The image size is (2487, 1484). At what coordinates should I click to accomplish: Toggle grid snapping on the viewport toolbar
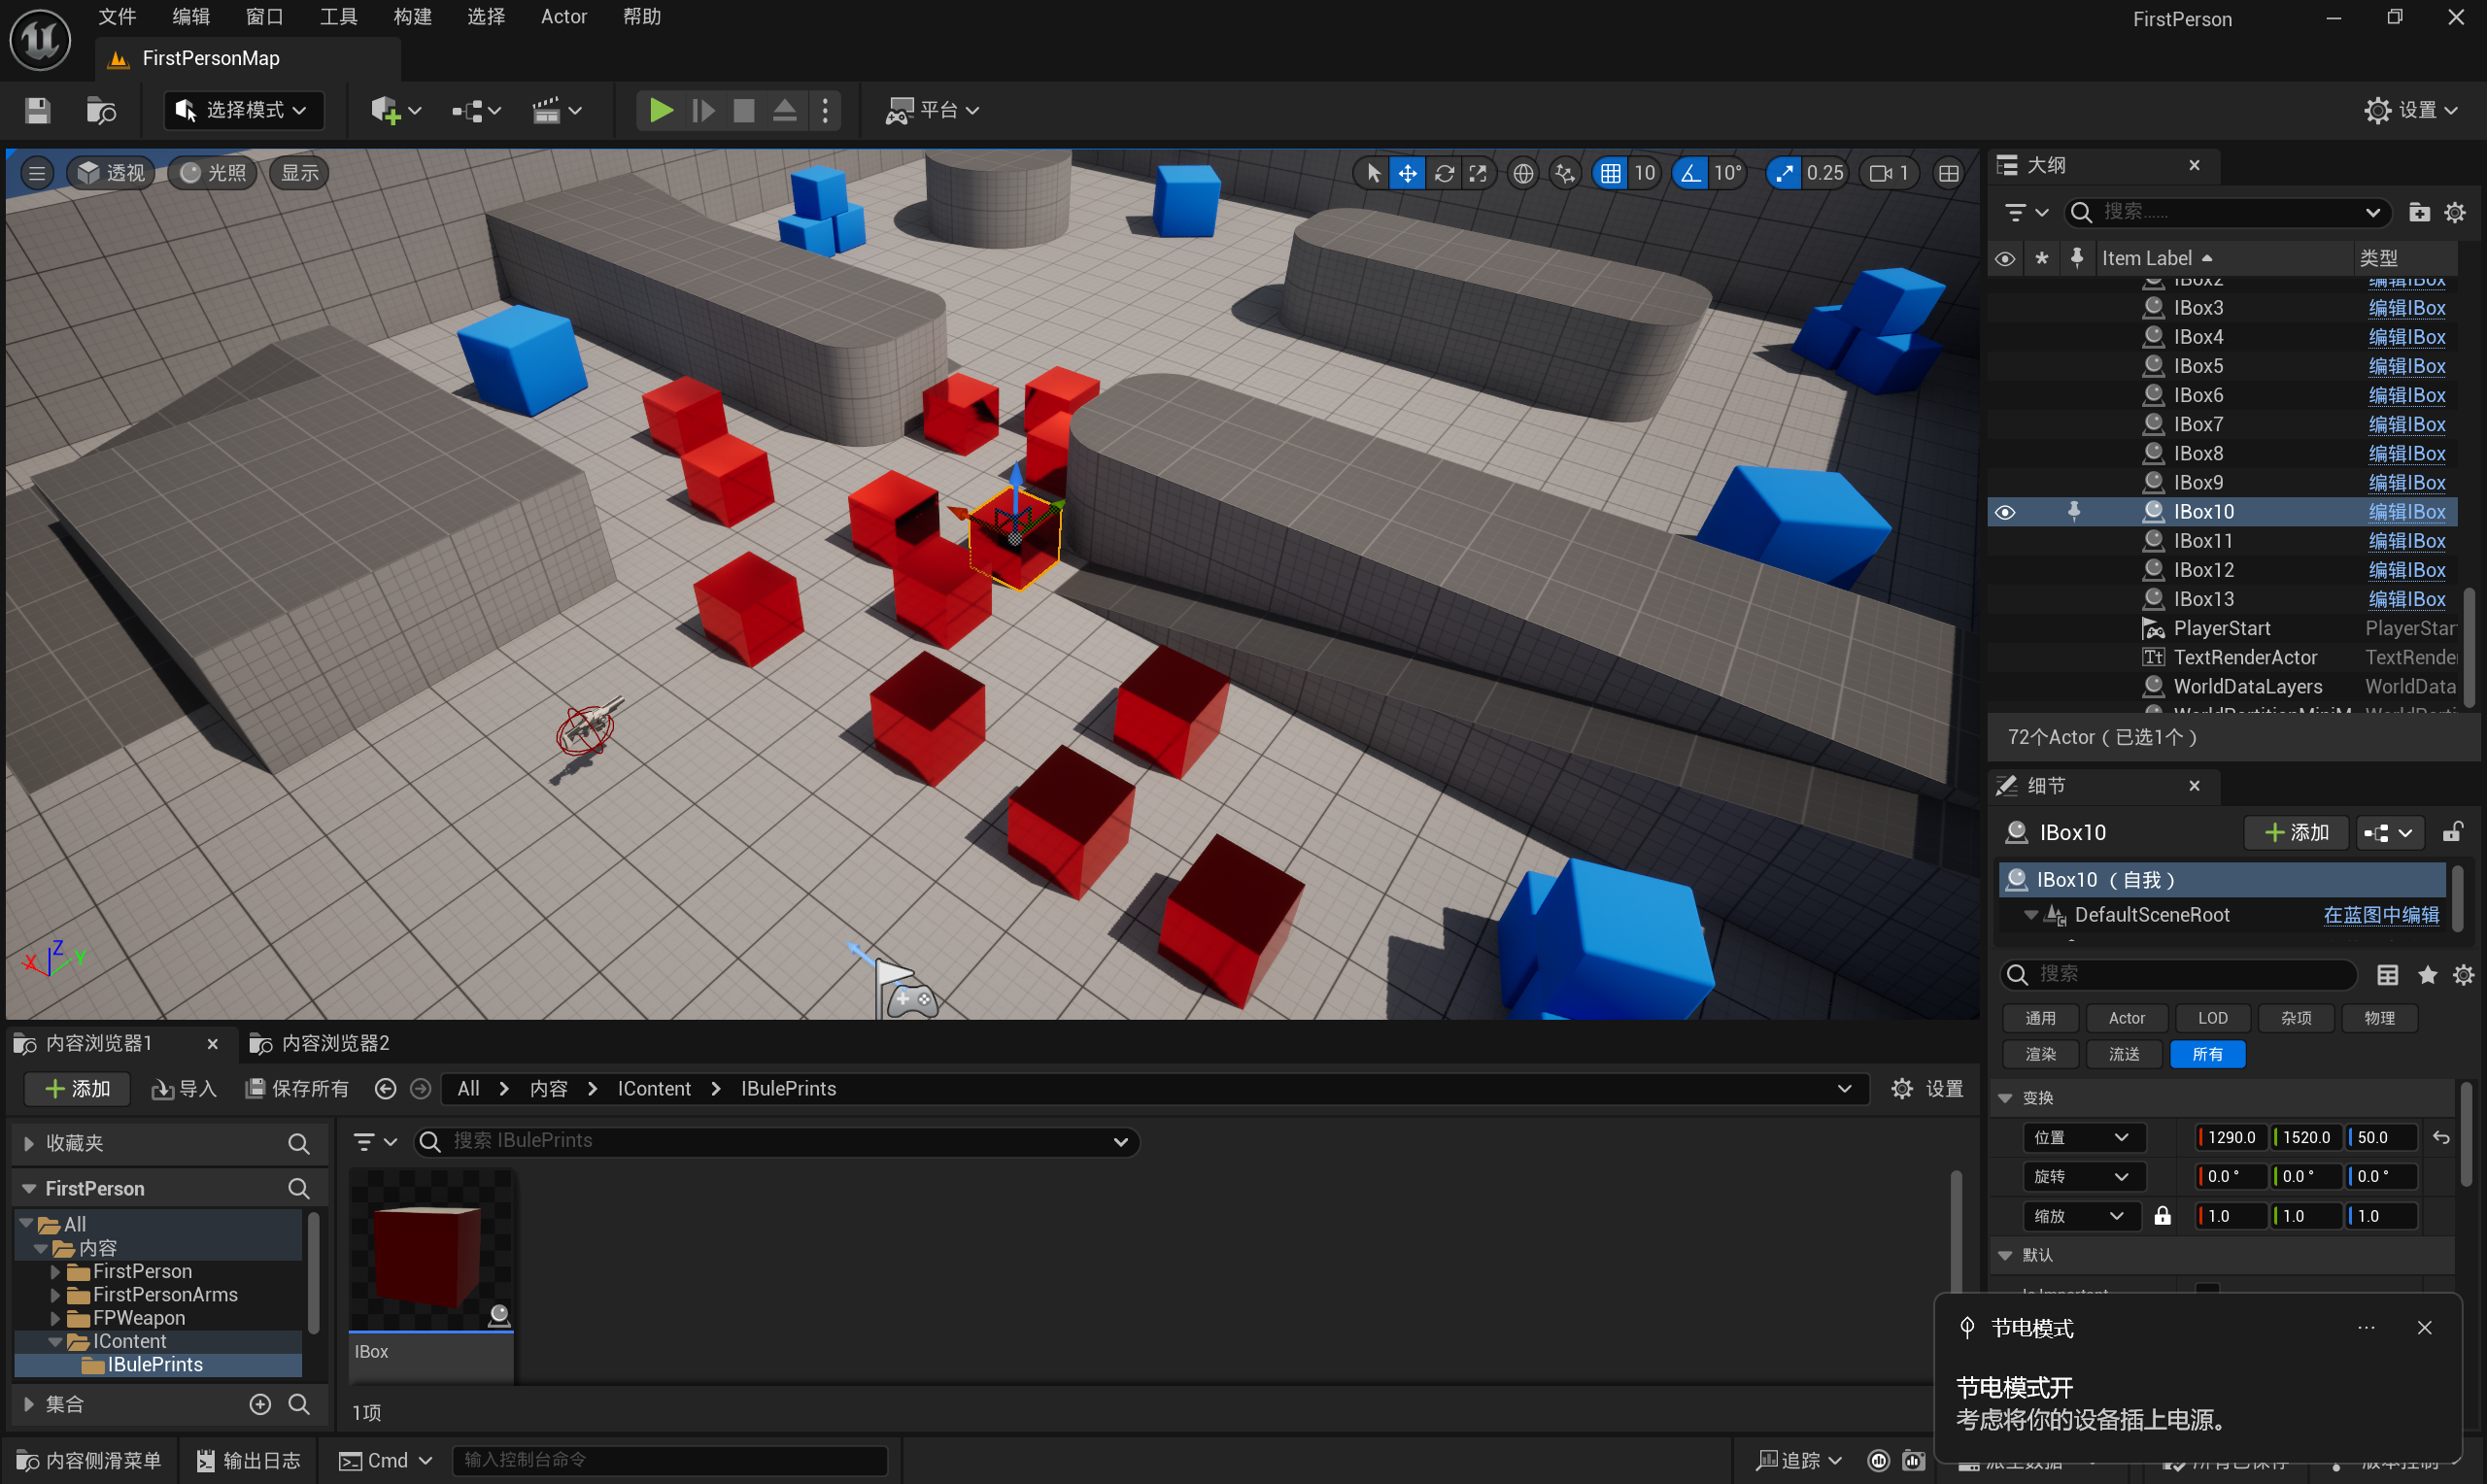pos(1610,173)
